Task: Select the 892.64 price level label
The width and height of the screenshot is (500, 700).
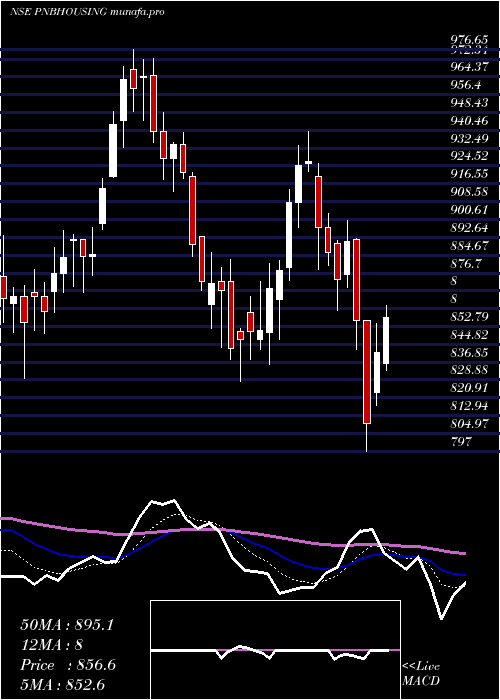Action: pos(469,228)
